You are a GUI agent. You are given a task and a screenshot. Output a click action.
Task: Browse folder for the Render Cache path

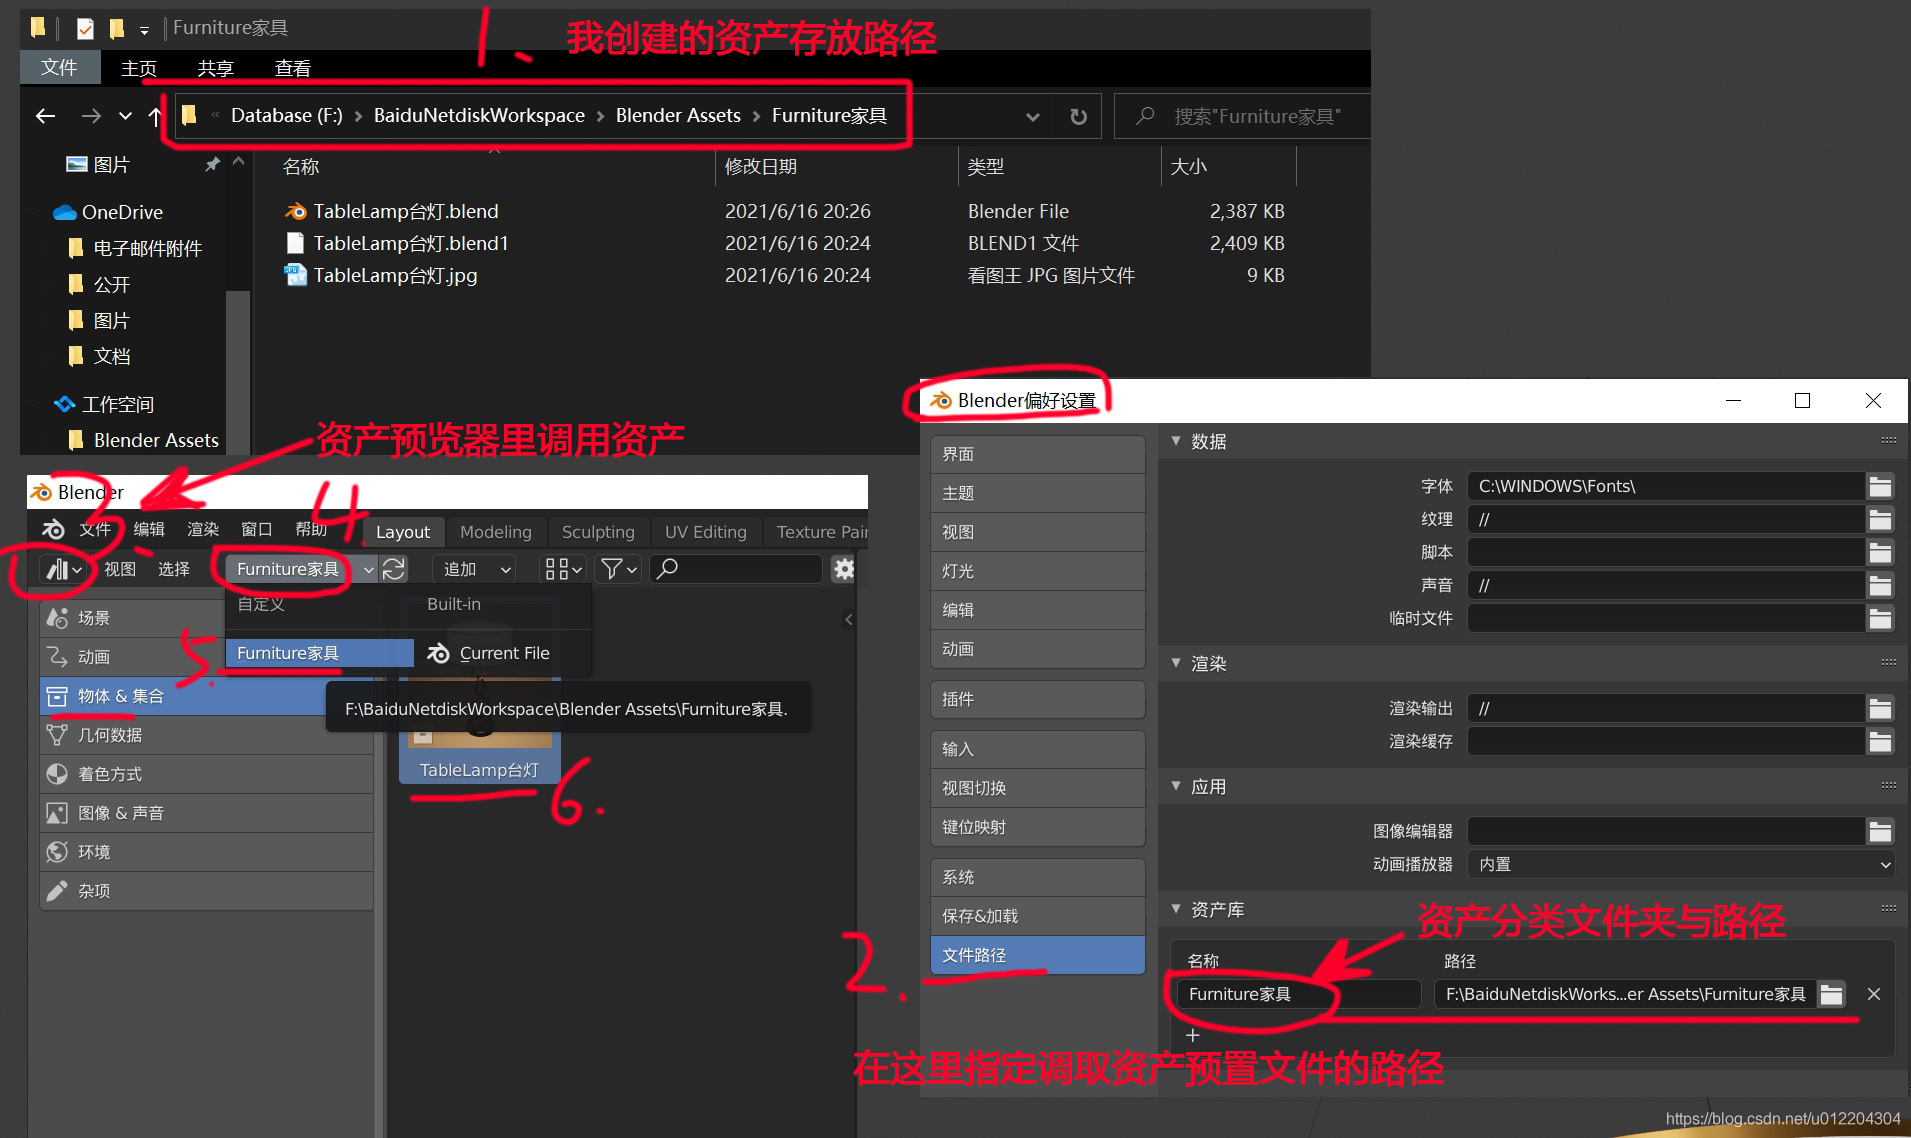coord(1880,741)
